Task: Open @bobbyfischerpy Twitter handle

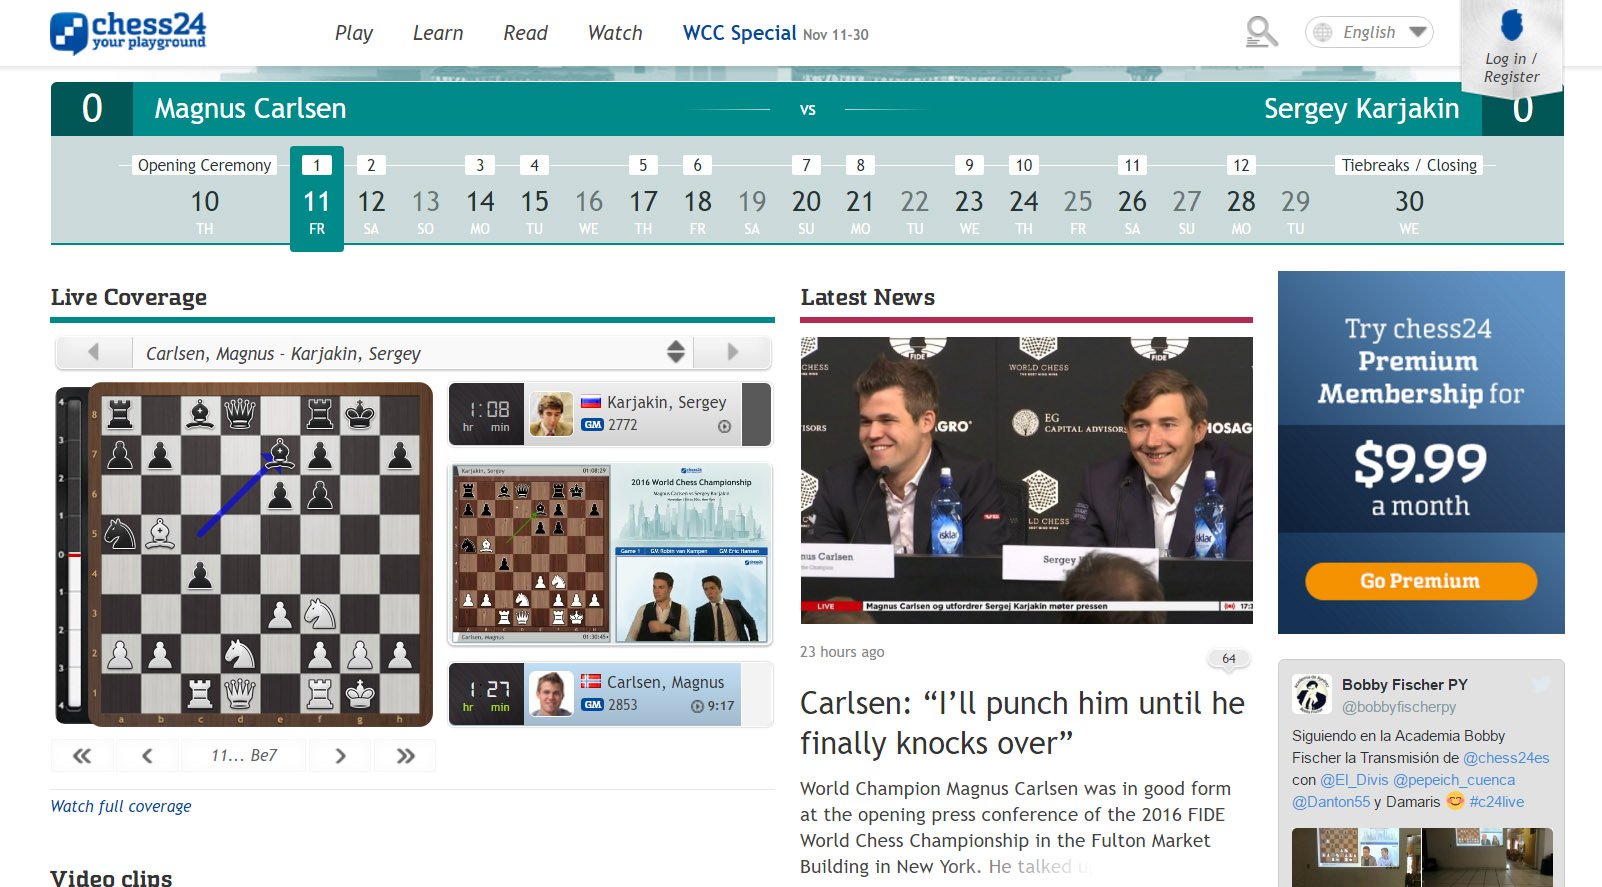Action: pyautogui.click(x=1399, y=707)
